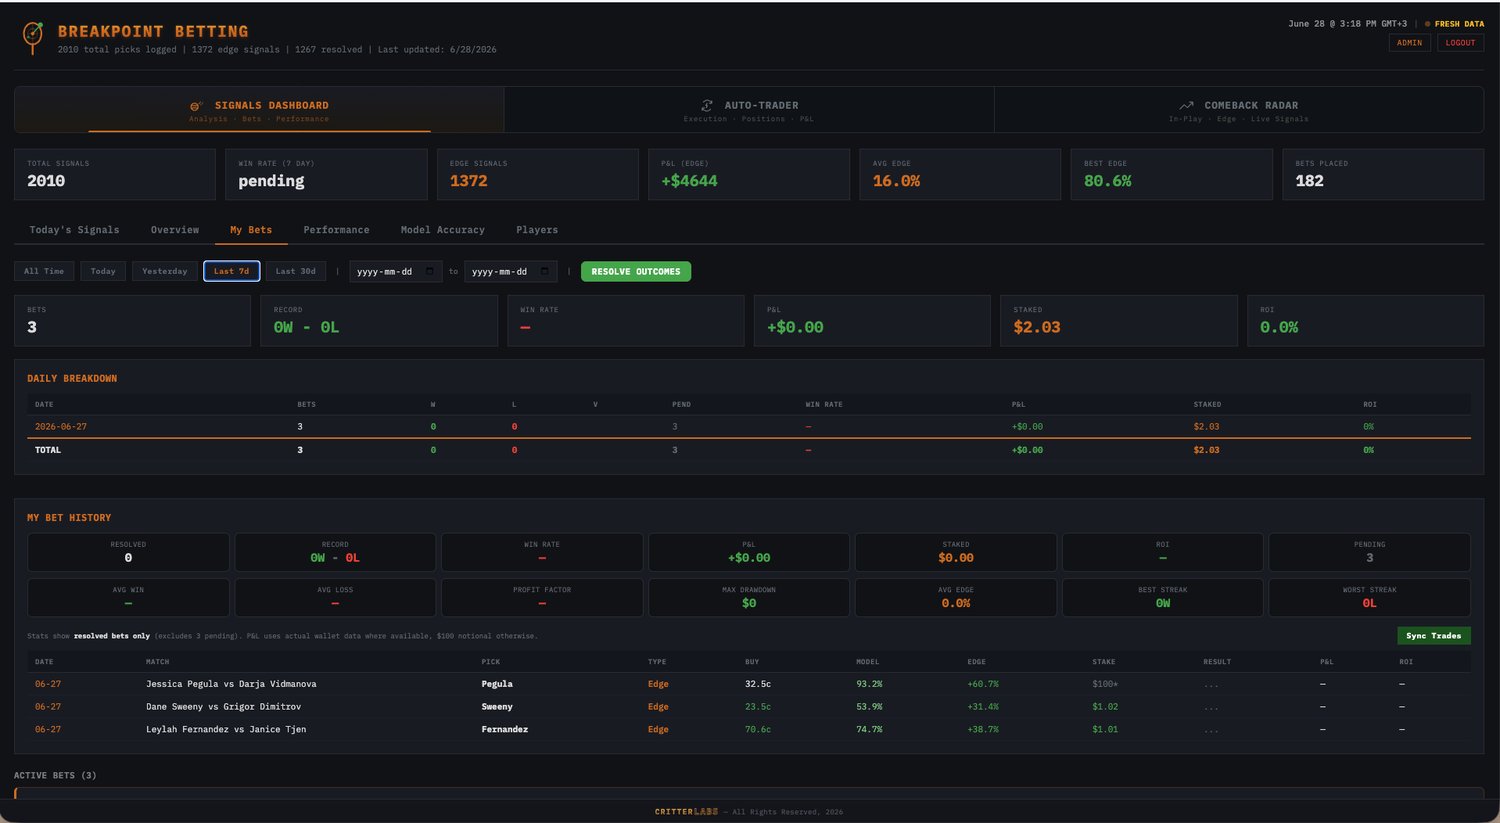Screen dimensions: 1500x823
Task: Select the My Bets tab
Action: click(251, 230)
